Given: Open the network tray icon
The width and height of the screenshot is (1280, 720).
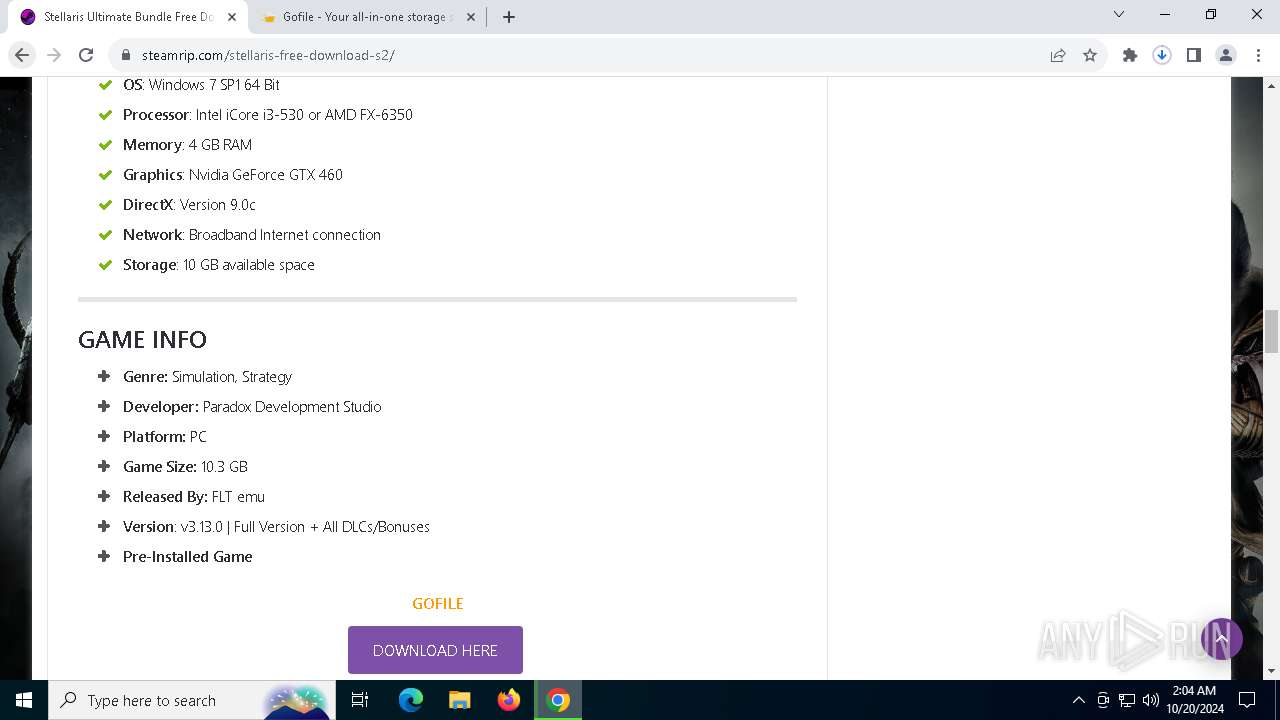Looking at the screenshot, I should click(1127, 700).
